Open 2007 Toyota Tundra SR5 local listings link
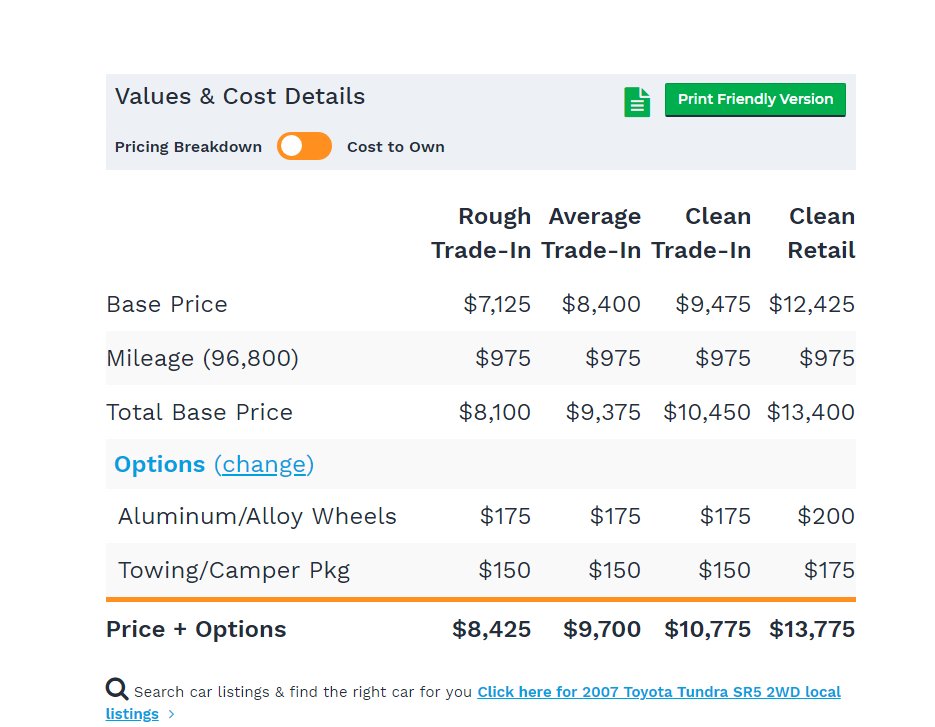 click(658, 691)
